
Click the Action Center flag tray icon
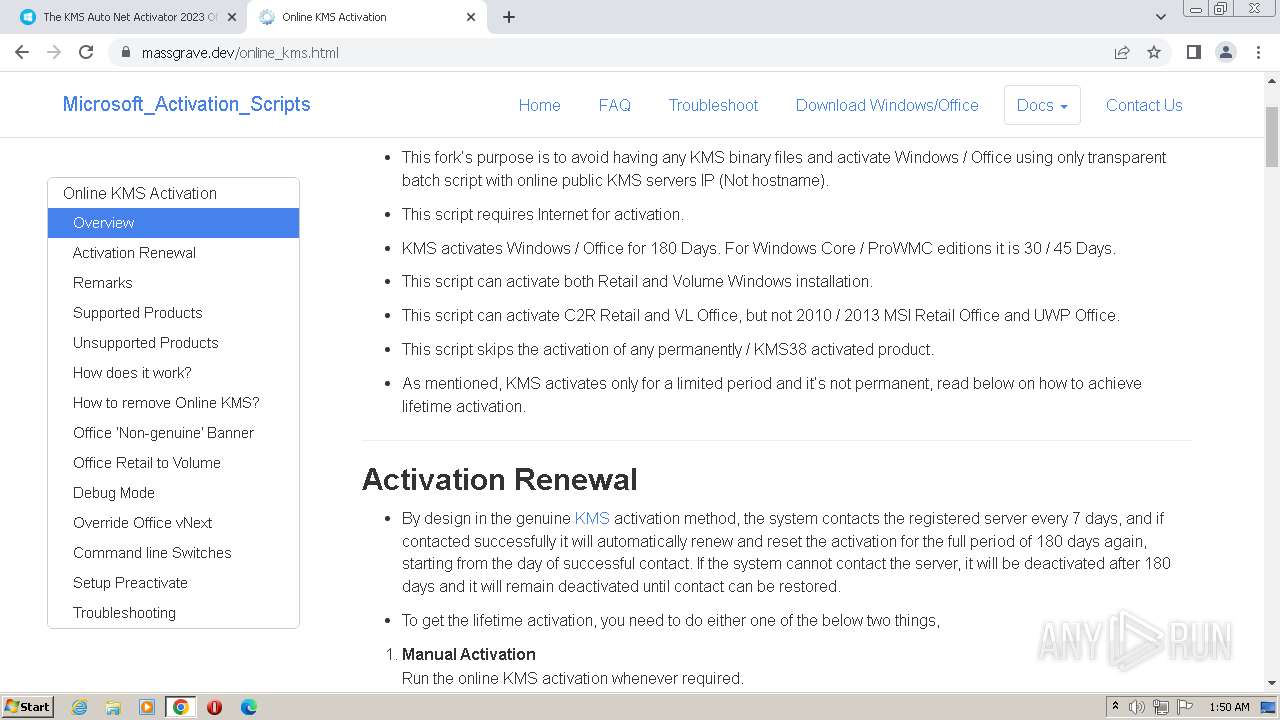(1185, 707)
